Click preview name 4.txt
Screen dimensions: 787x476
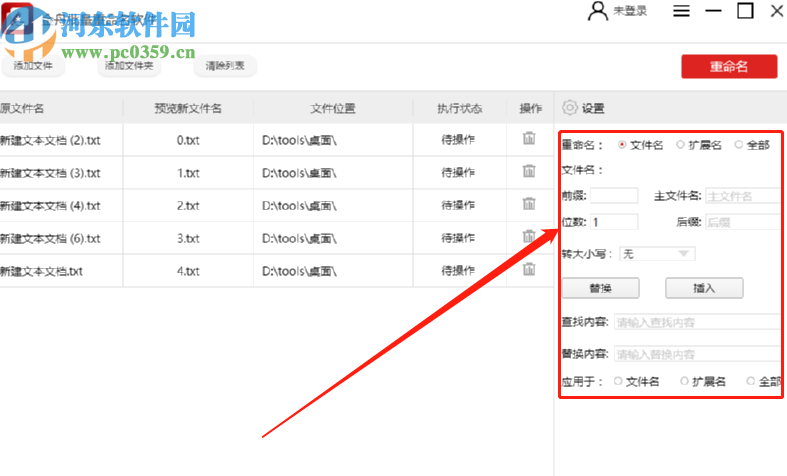click(x=188, y=271)
